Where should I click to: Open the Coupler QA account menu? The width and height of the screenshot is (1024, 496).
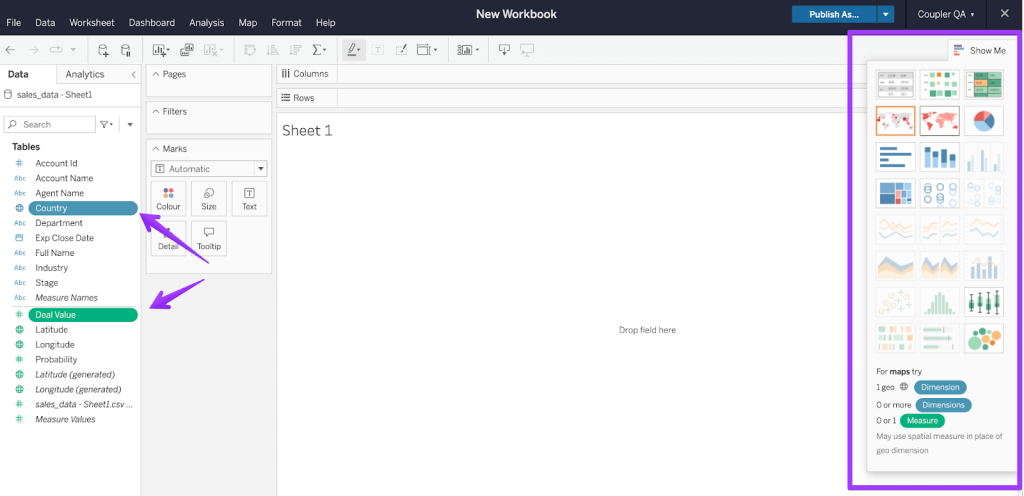click(x=946, y=14)
